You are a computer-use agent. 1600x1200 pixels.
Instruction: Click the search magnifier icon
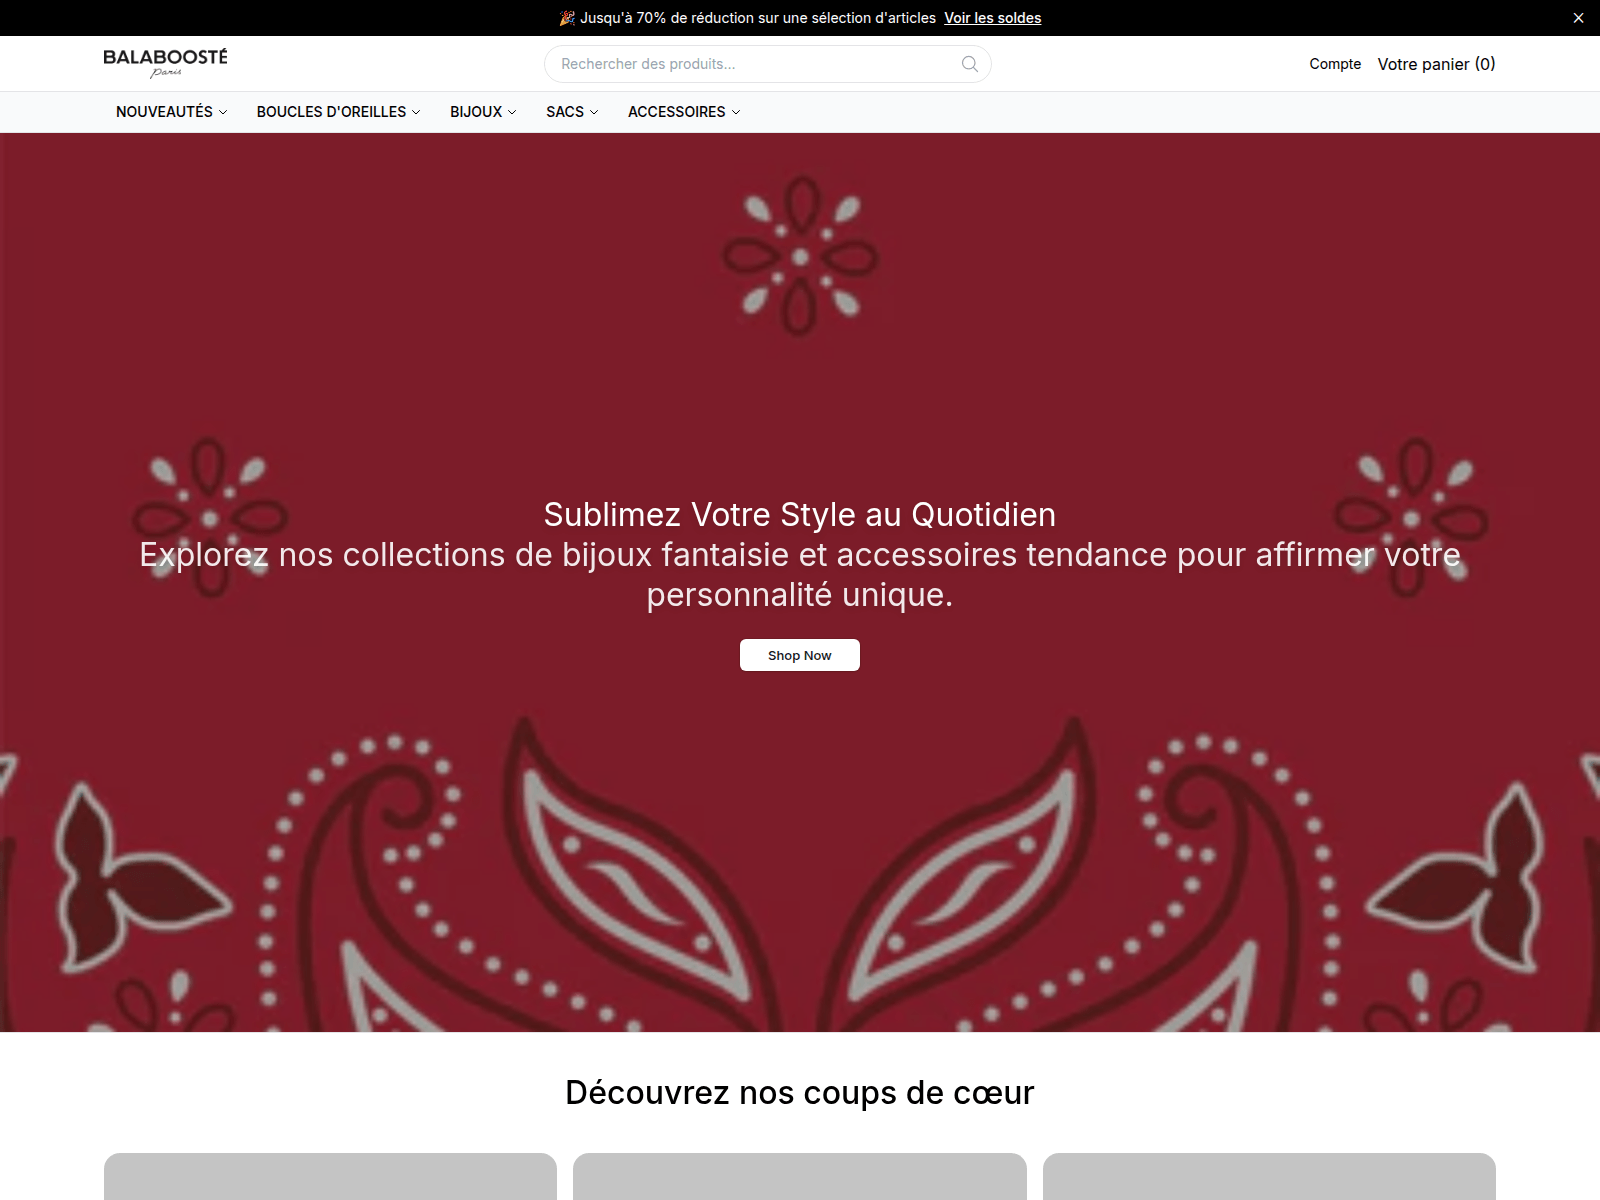pos(970,64)
